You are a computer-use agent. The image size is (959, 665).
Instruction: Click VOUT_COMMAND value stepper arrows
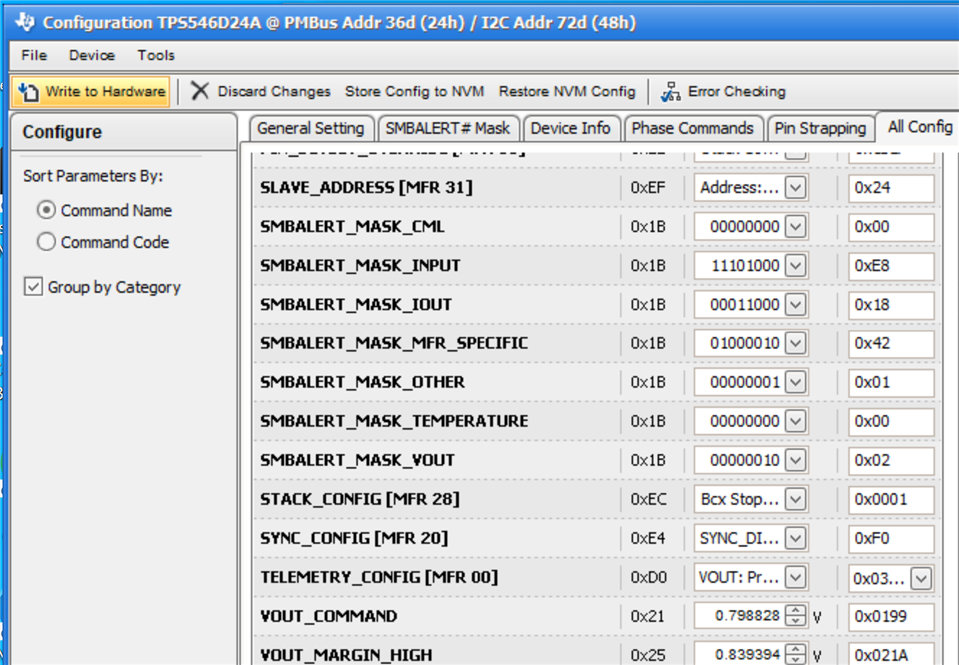795,615
